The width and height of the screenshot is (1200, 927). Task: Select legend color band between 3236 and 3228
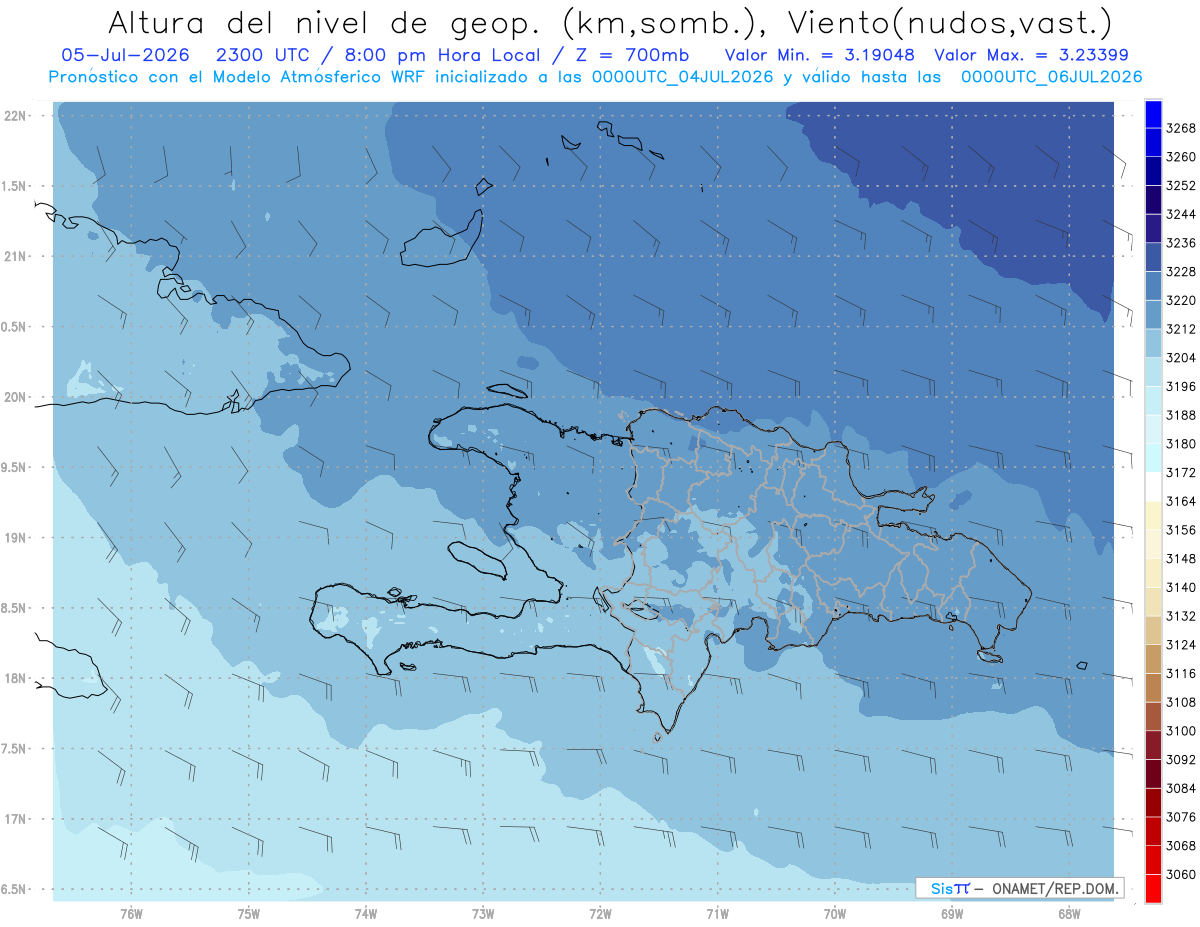coord(1153,257)
